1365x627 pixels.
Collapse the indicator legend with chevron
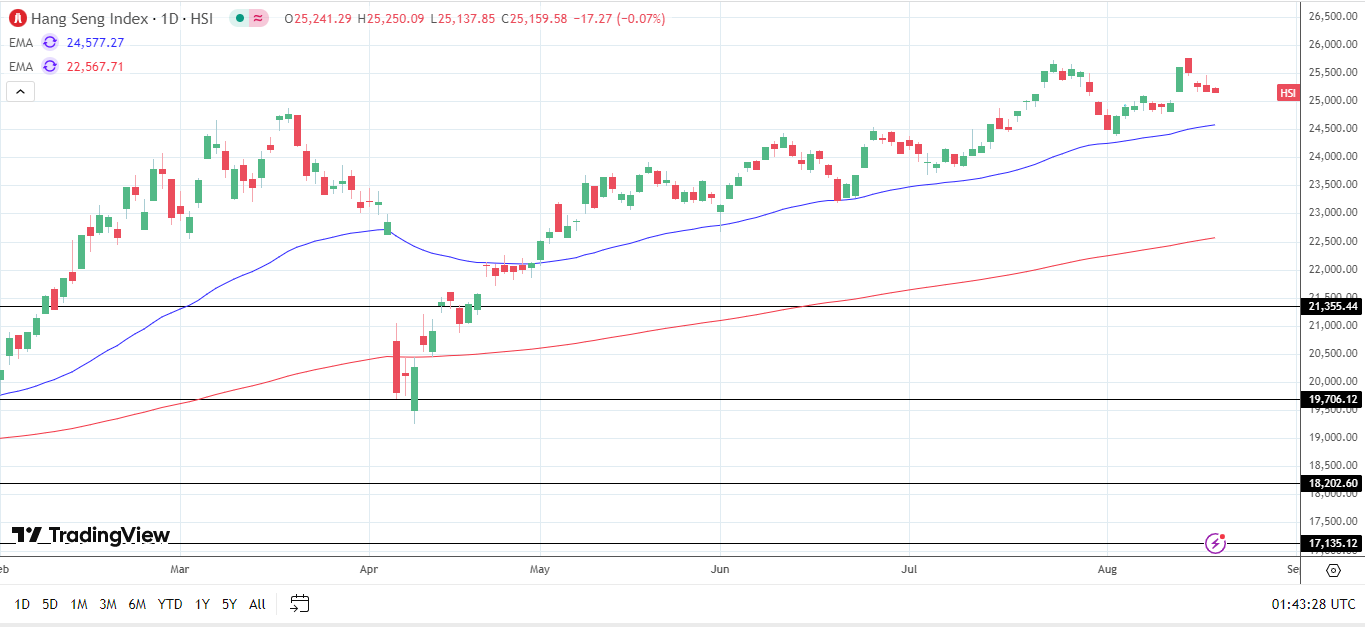click(20, 91)
